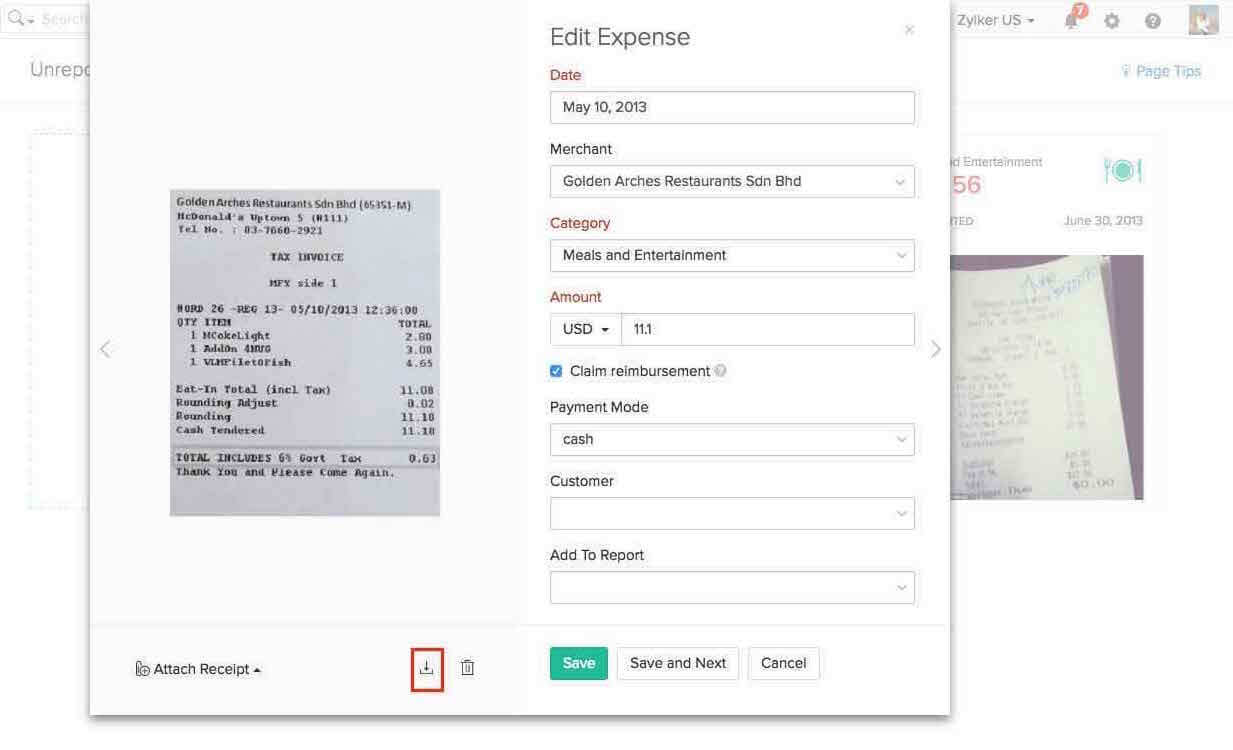
Task: Delete the attached receipt using trash icon
Action: (467, 668)
